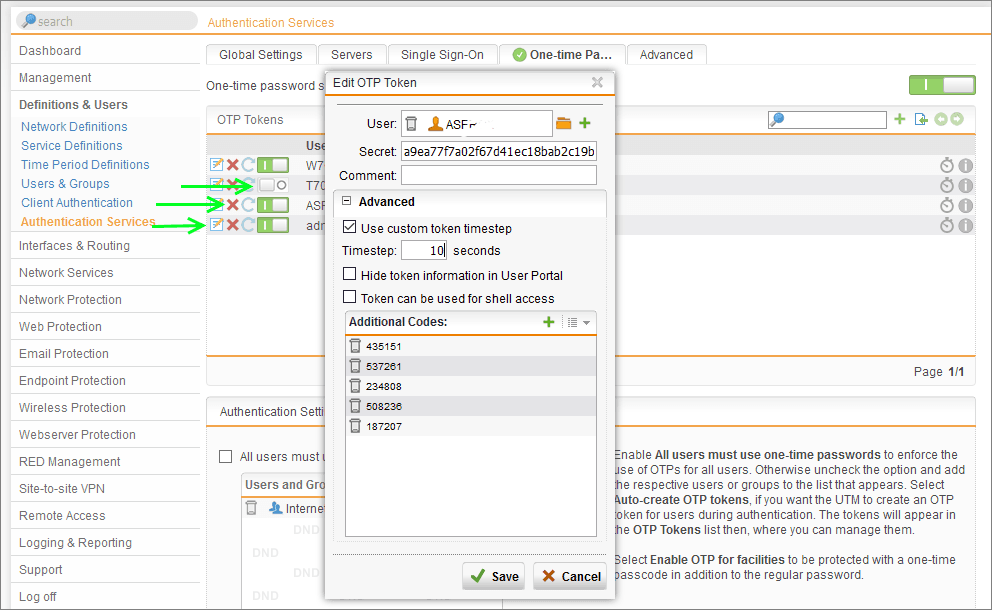Save the OTP token changes

493,576
